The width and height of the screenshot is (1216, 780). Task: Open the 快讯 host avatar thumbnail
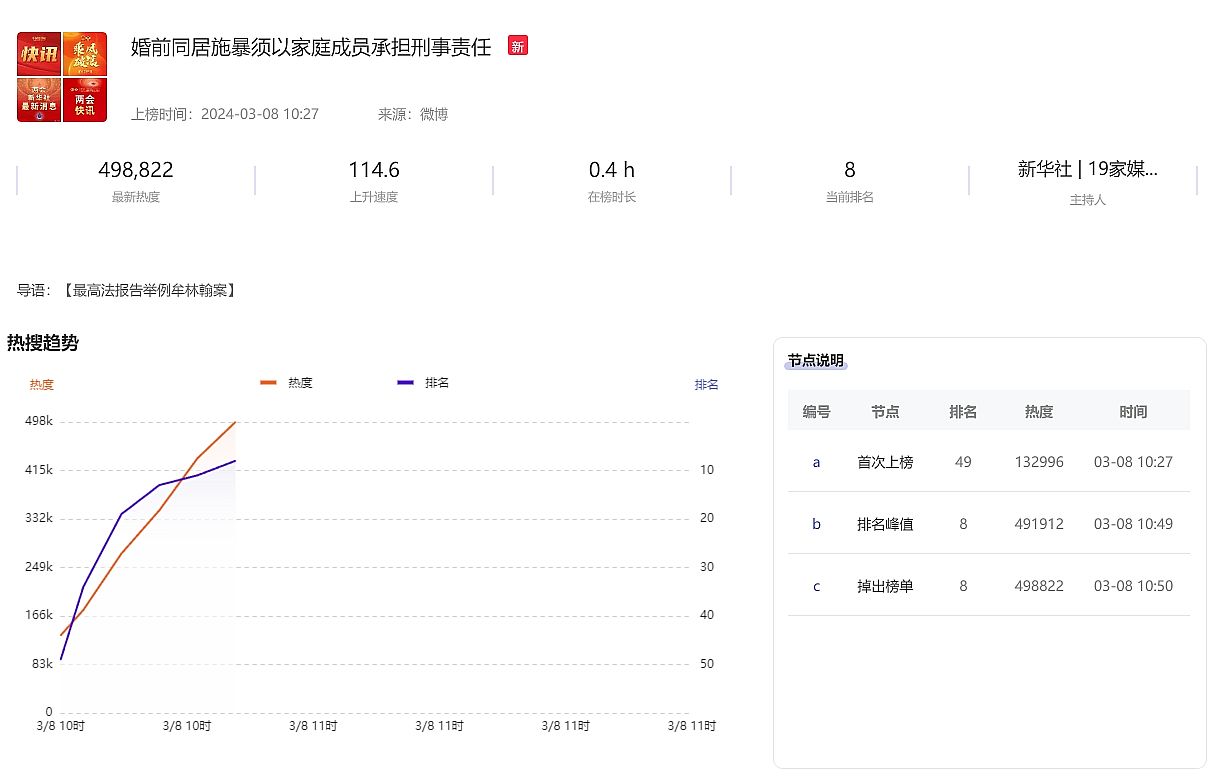tap(39, 54)
